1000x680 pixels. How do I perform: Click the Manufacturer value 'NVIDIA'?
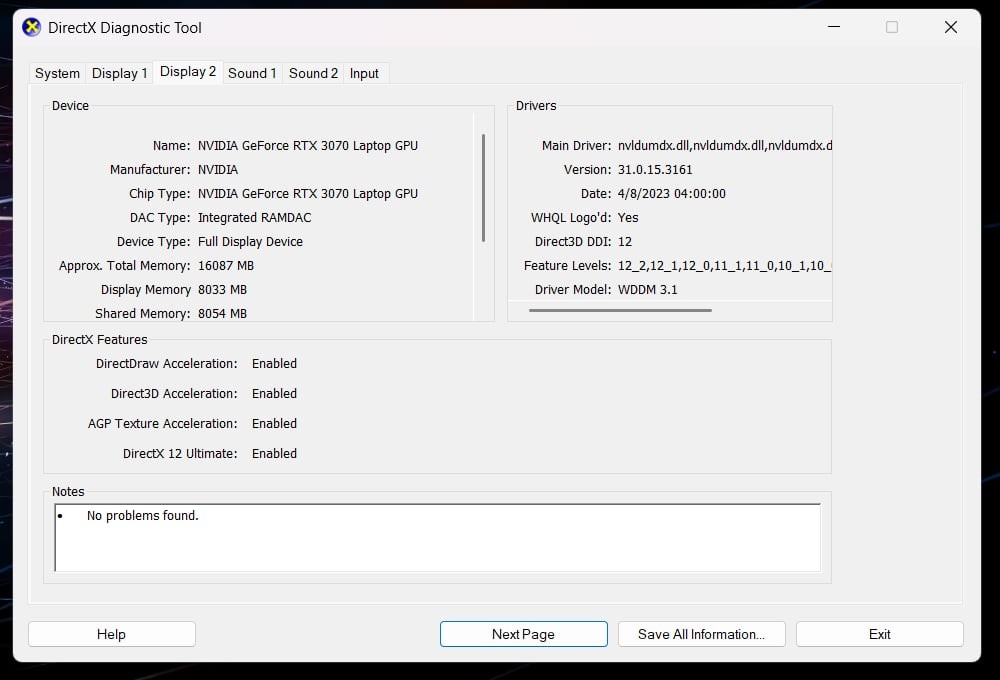tap(218, 170)
